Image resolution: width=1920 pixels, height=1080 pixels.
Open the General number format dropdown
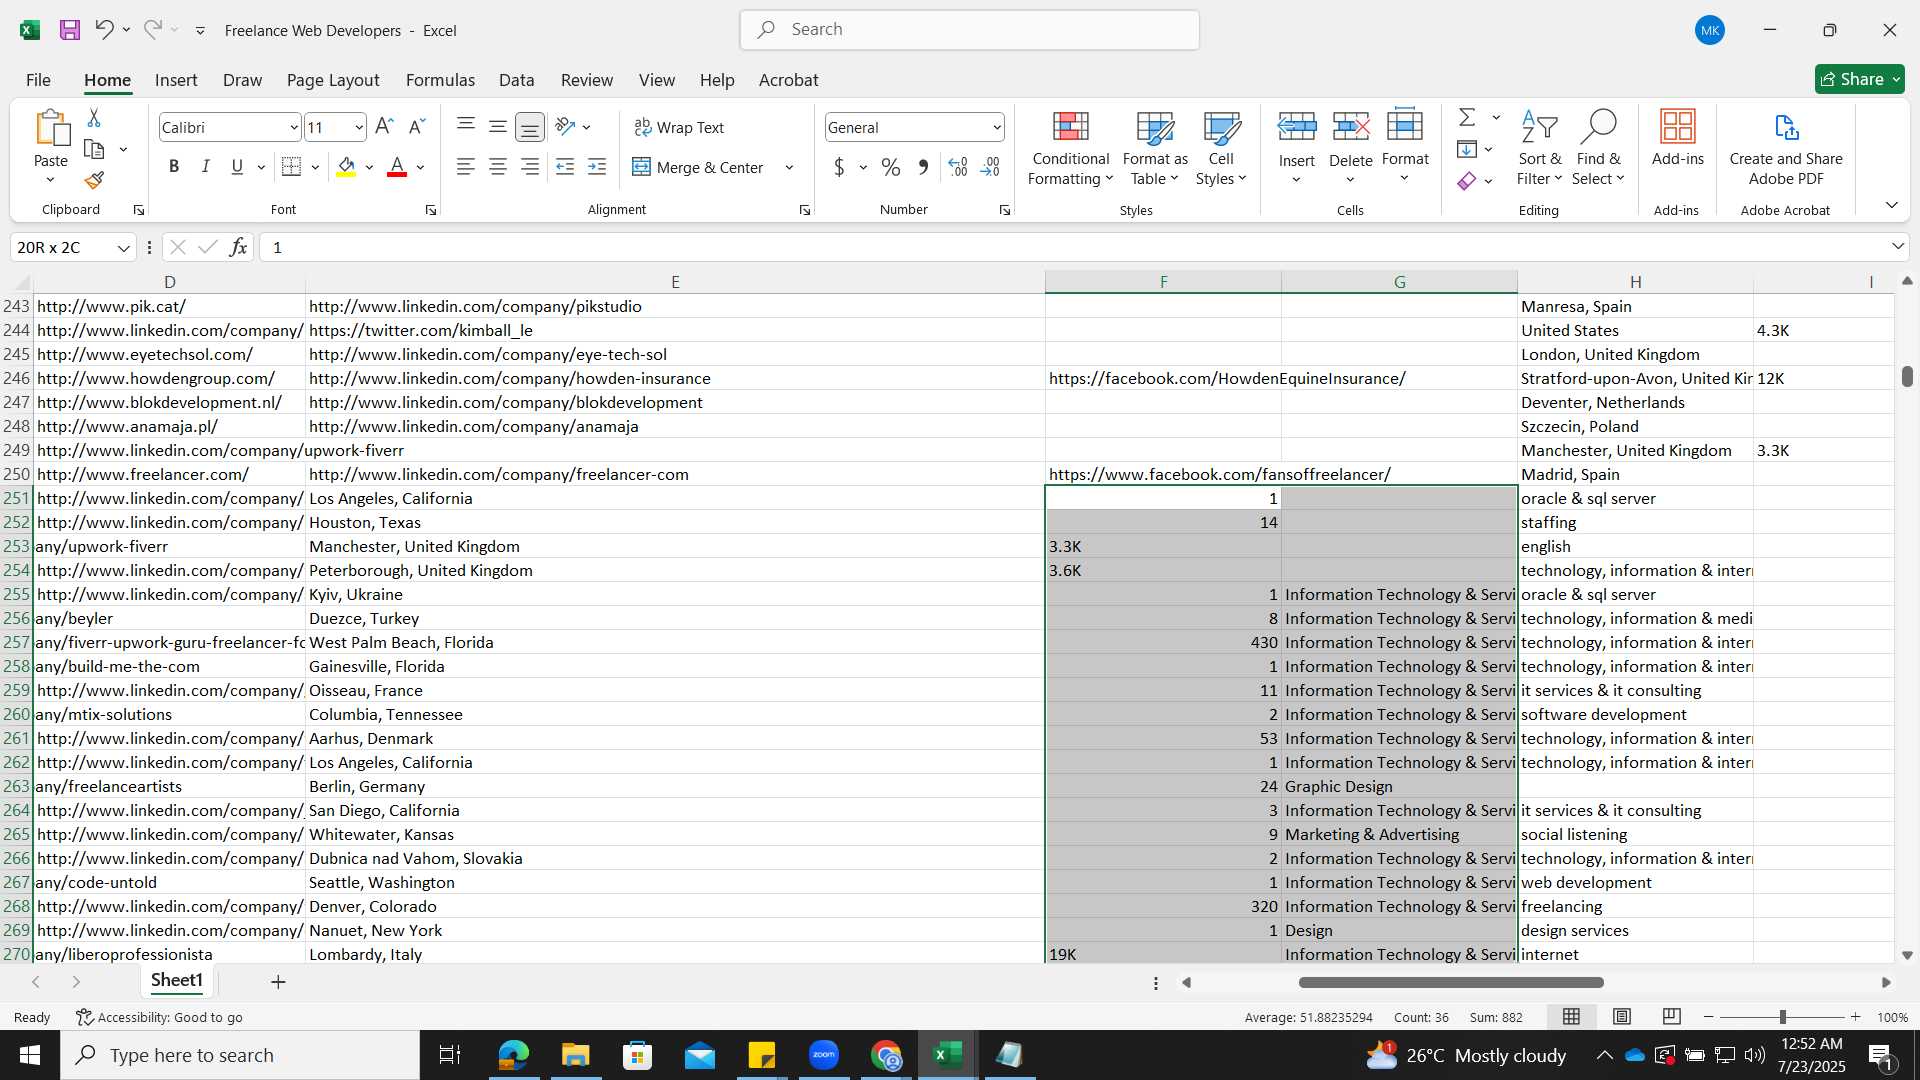(997, 127)
